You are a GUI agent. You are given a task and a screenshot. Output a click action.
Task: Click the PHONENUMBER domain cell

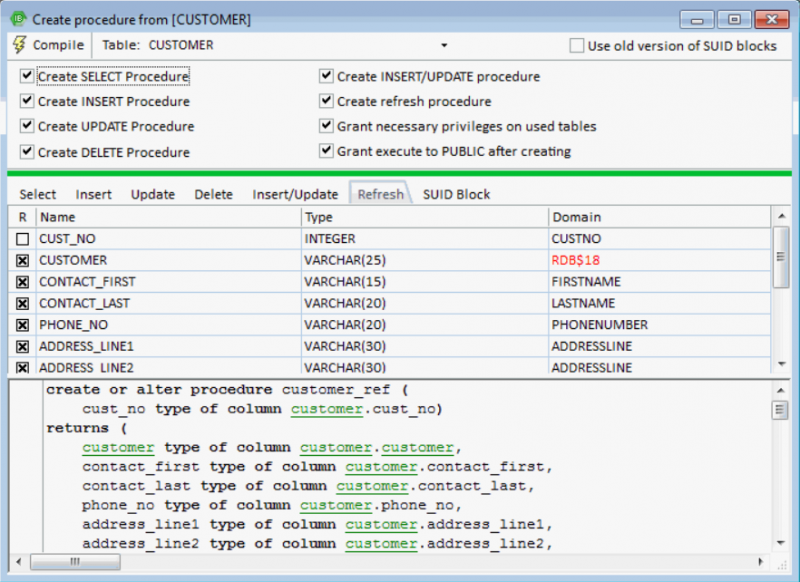659,324
